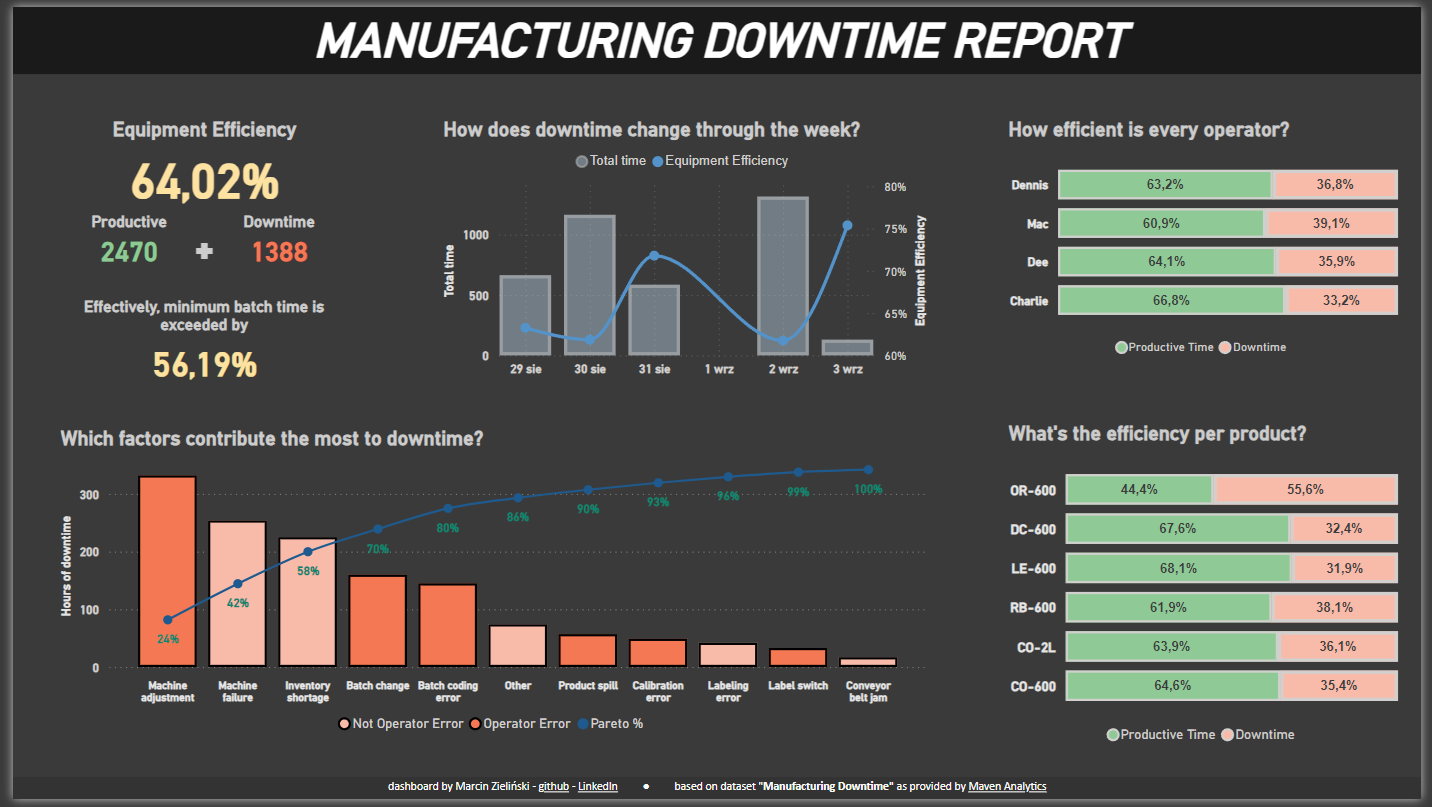
Task: Click the 64,02% Equipment Efficiency value
Action: coord(204,182)
